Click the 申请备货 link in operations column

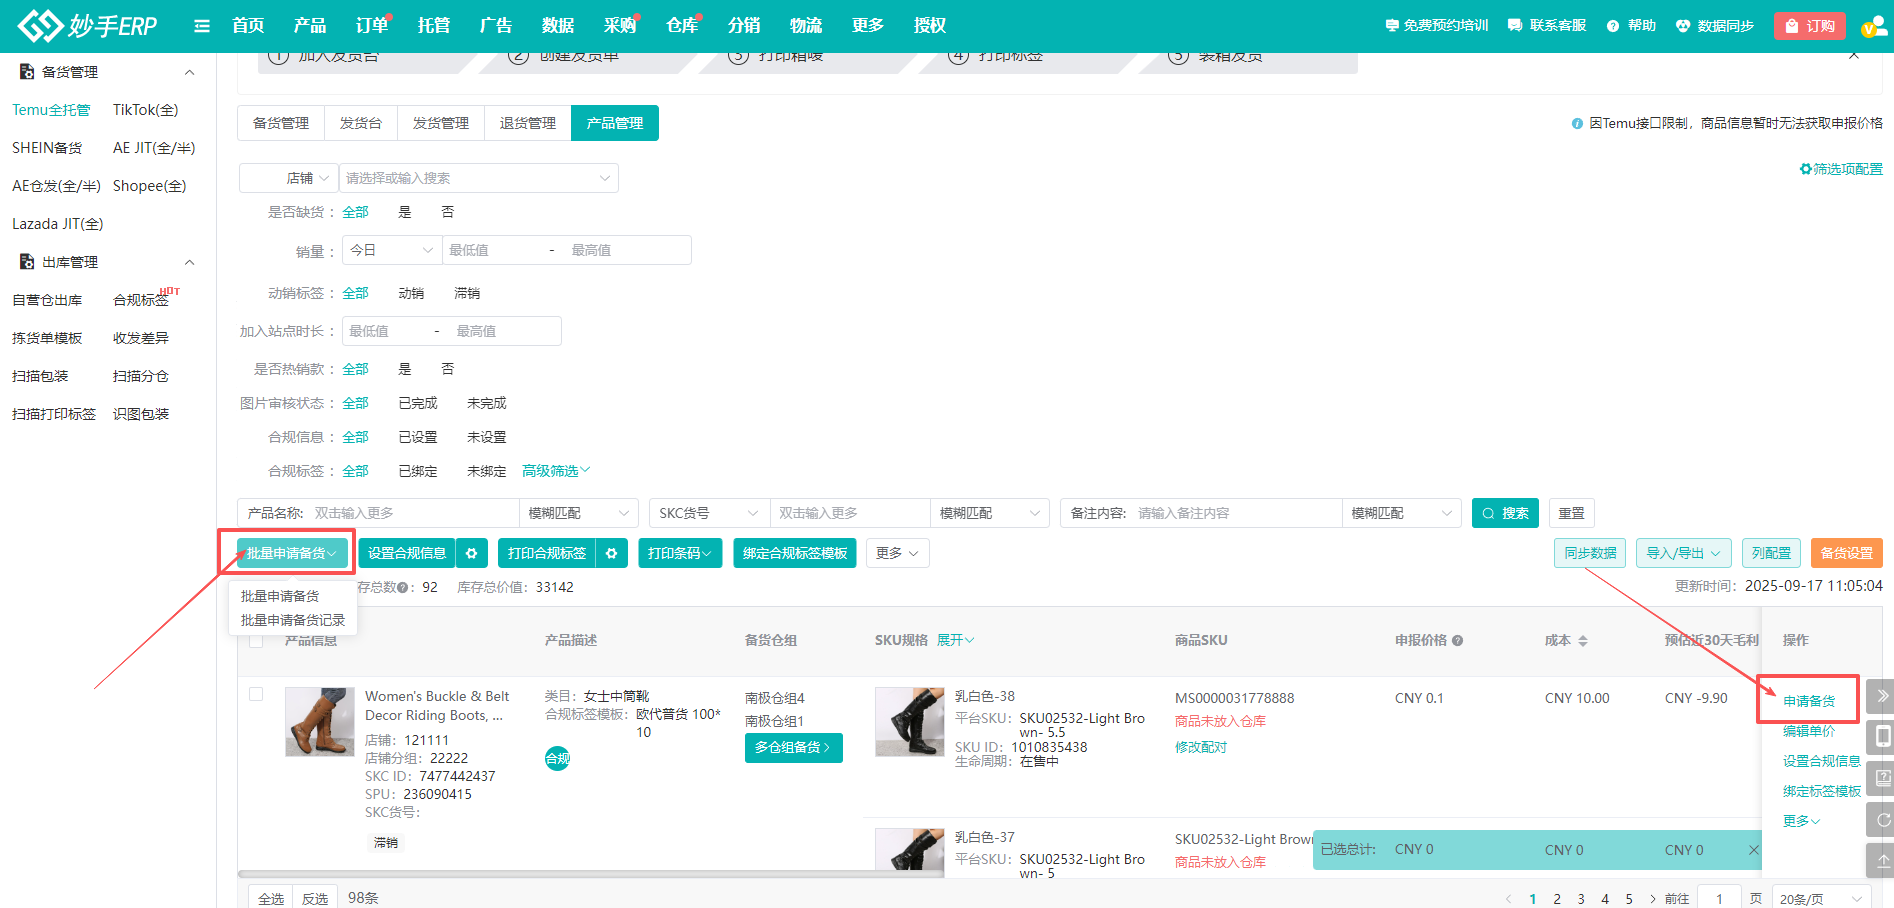1808,701
